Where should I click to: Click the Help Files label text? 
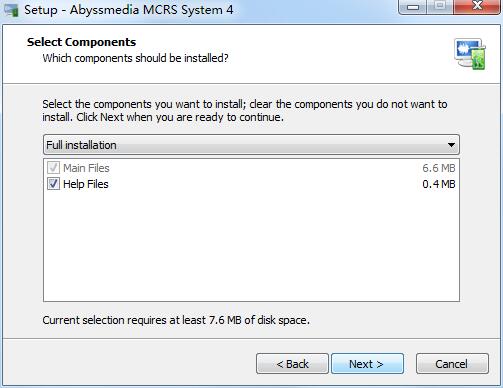point(86,184)
